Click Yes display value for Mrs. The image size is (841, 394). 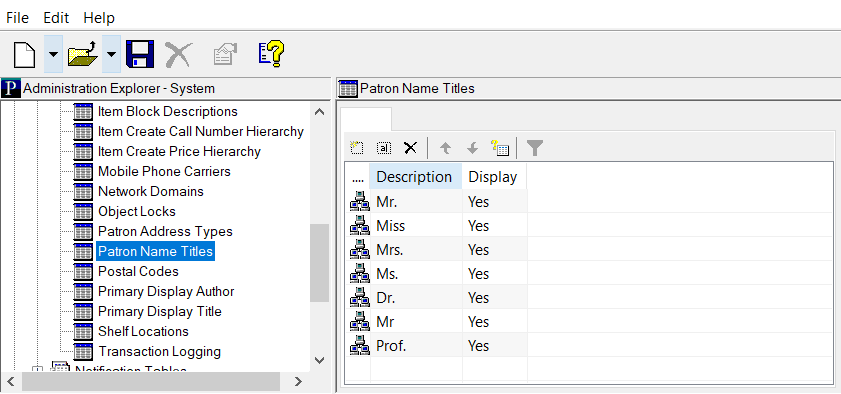click(478, 250)
